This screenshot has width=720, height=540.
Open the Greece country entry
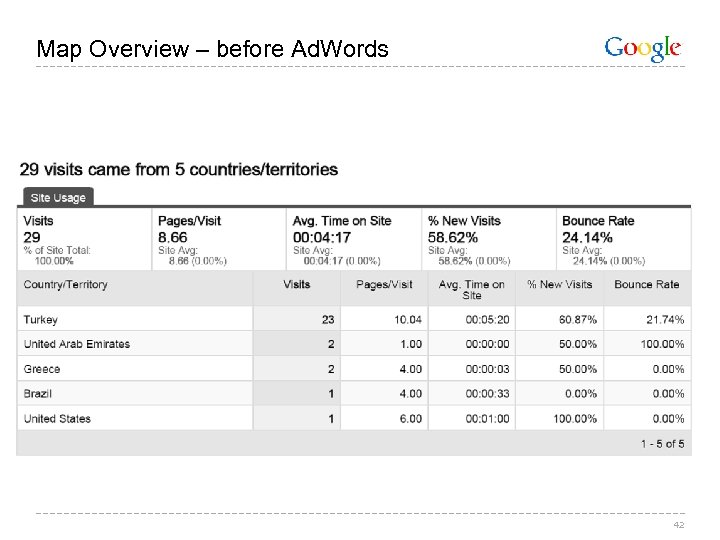pos(42,369)
